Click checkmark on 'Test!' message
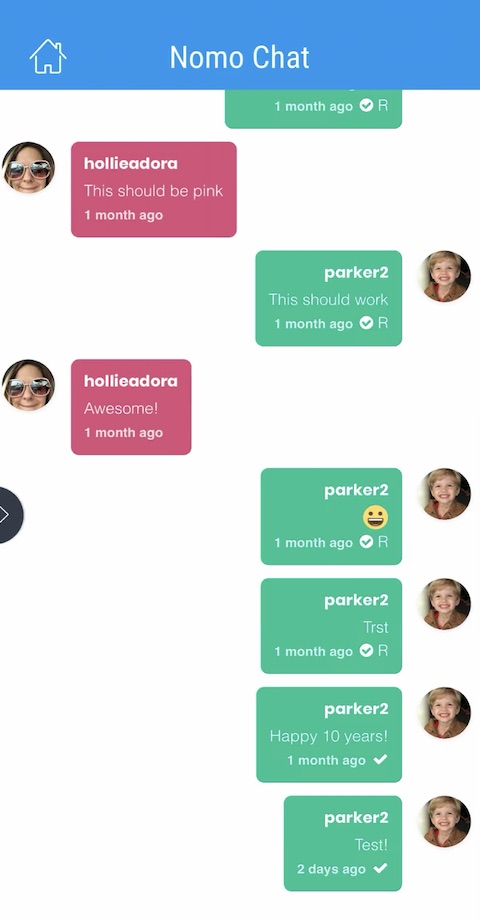480x920 pixels. (x=380, y=868)
